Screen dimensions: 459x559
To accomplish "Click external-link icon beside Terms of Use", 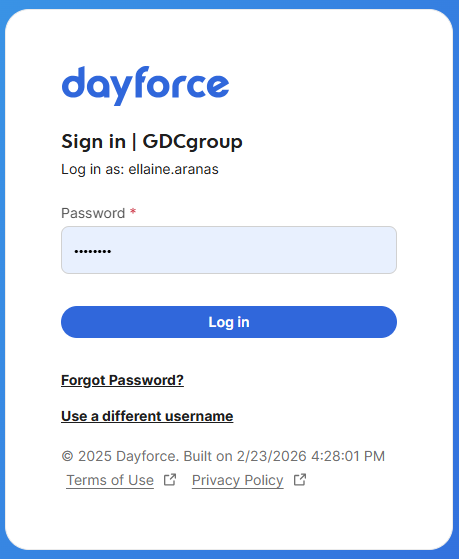I will click(170, 480).
